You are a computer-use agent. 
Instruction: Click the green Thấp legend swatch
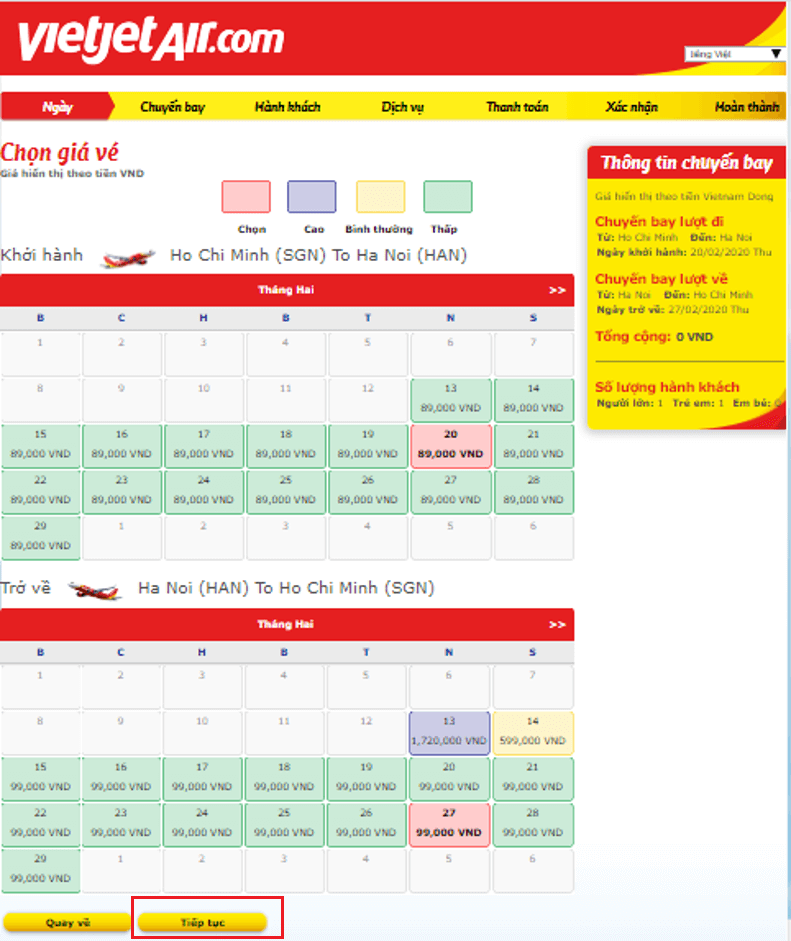tap(448, 197)
